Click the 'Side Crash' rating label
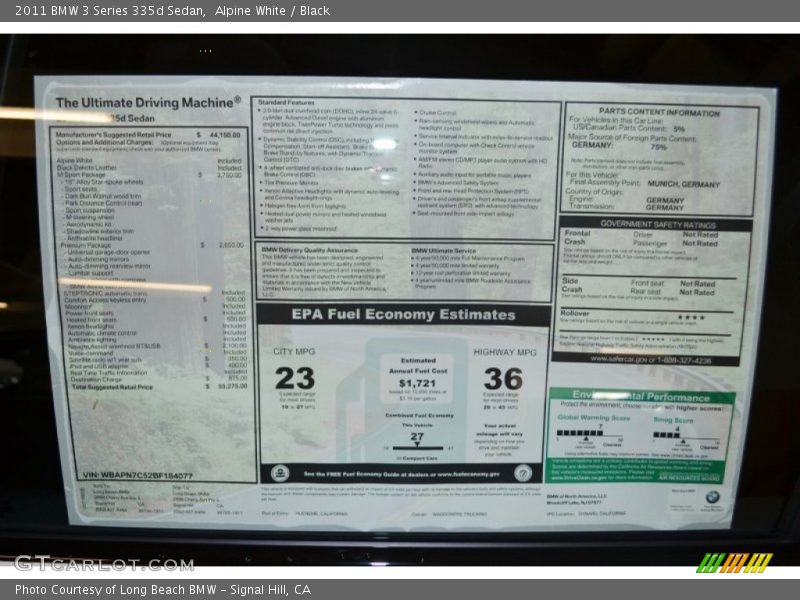 click(x=572, y=285)
